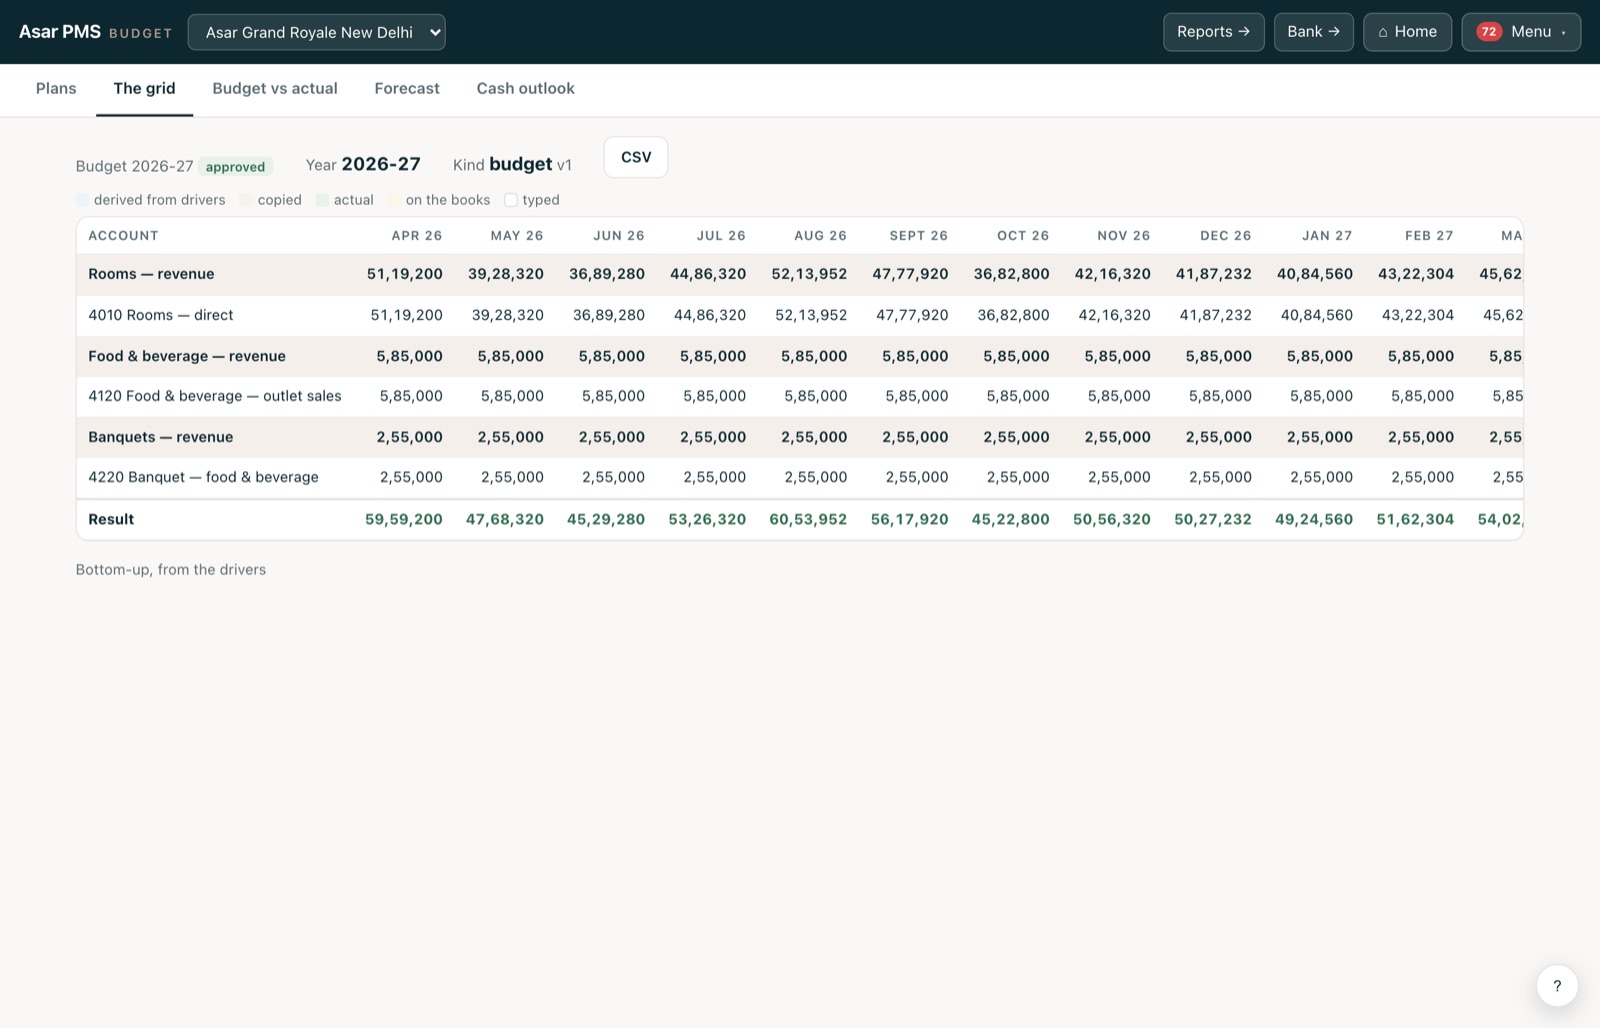1600x1028 pixels.
Task: Switch to the Forecast tab
Action: pos(407,88)
